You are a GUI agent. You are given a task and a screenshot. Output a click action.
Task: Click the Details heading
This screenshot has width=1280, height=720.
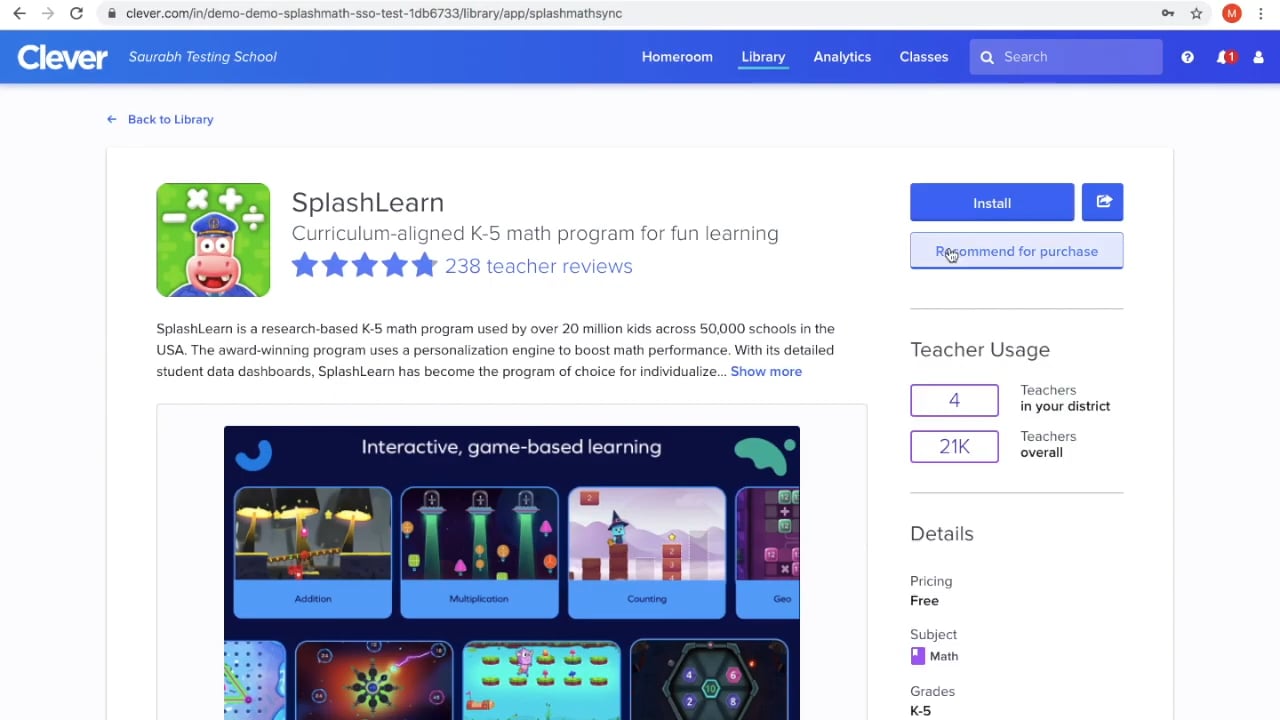pos(942,533)
